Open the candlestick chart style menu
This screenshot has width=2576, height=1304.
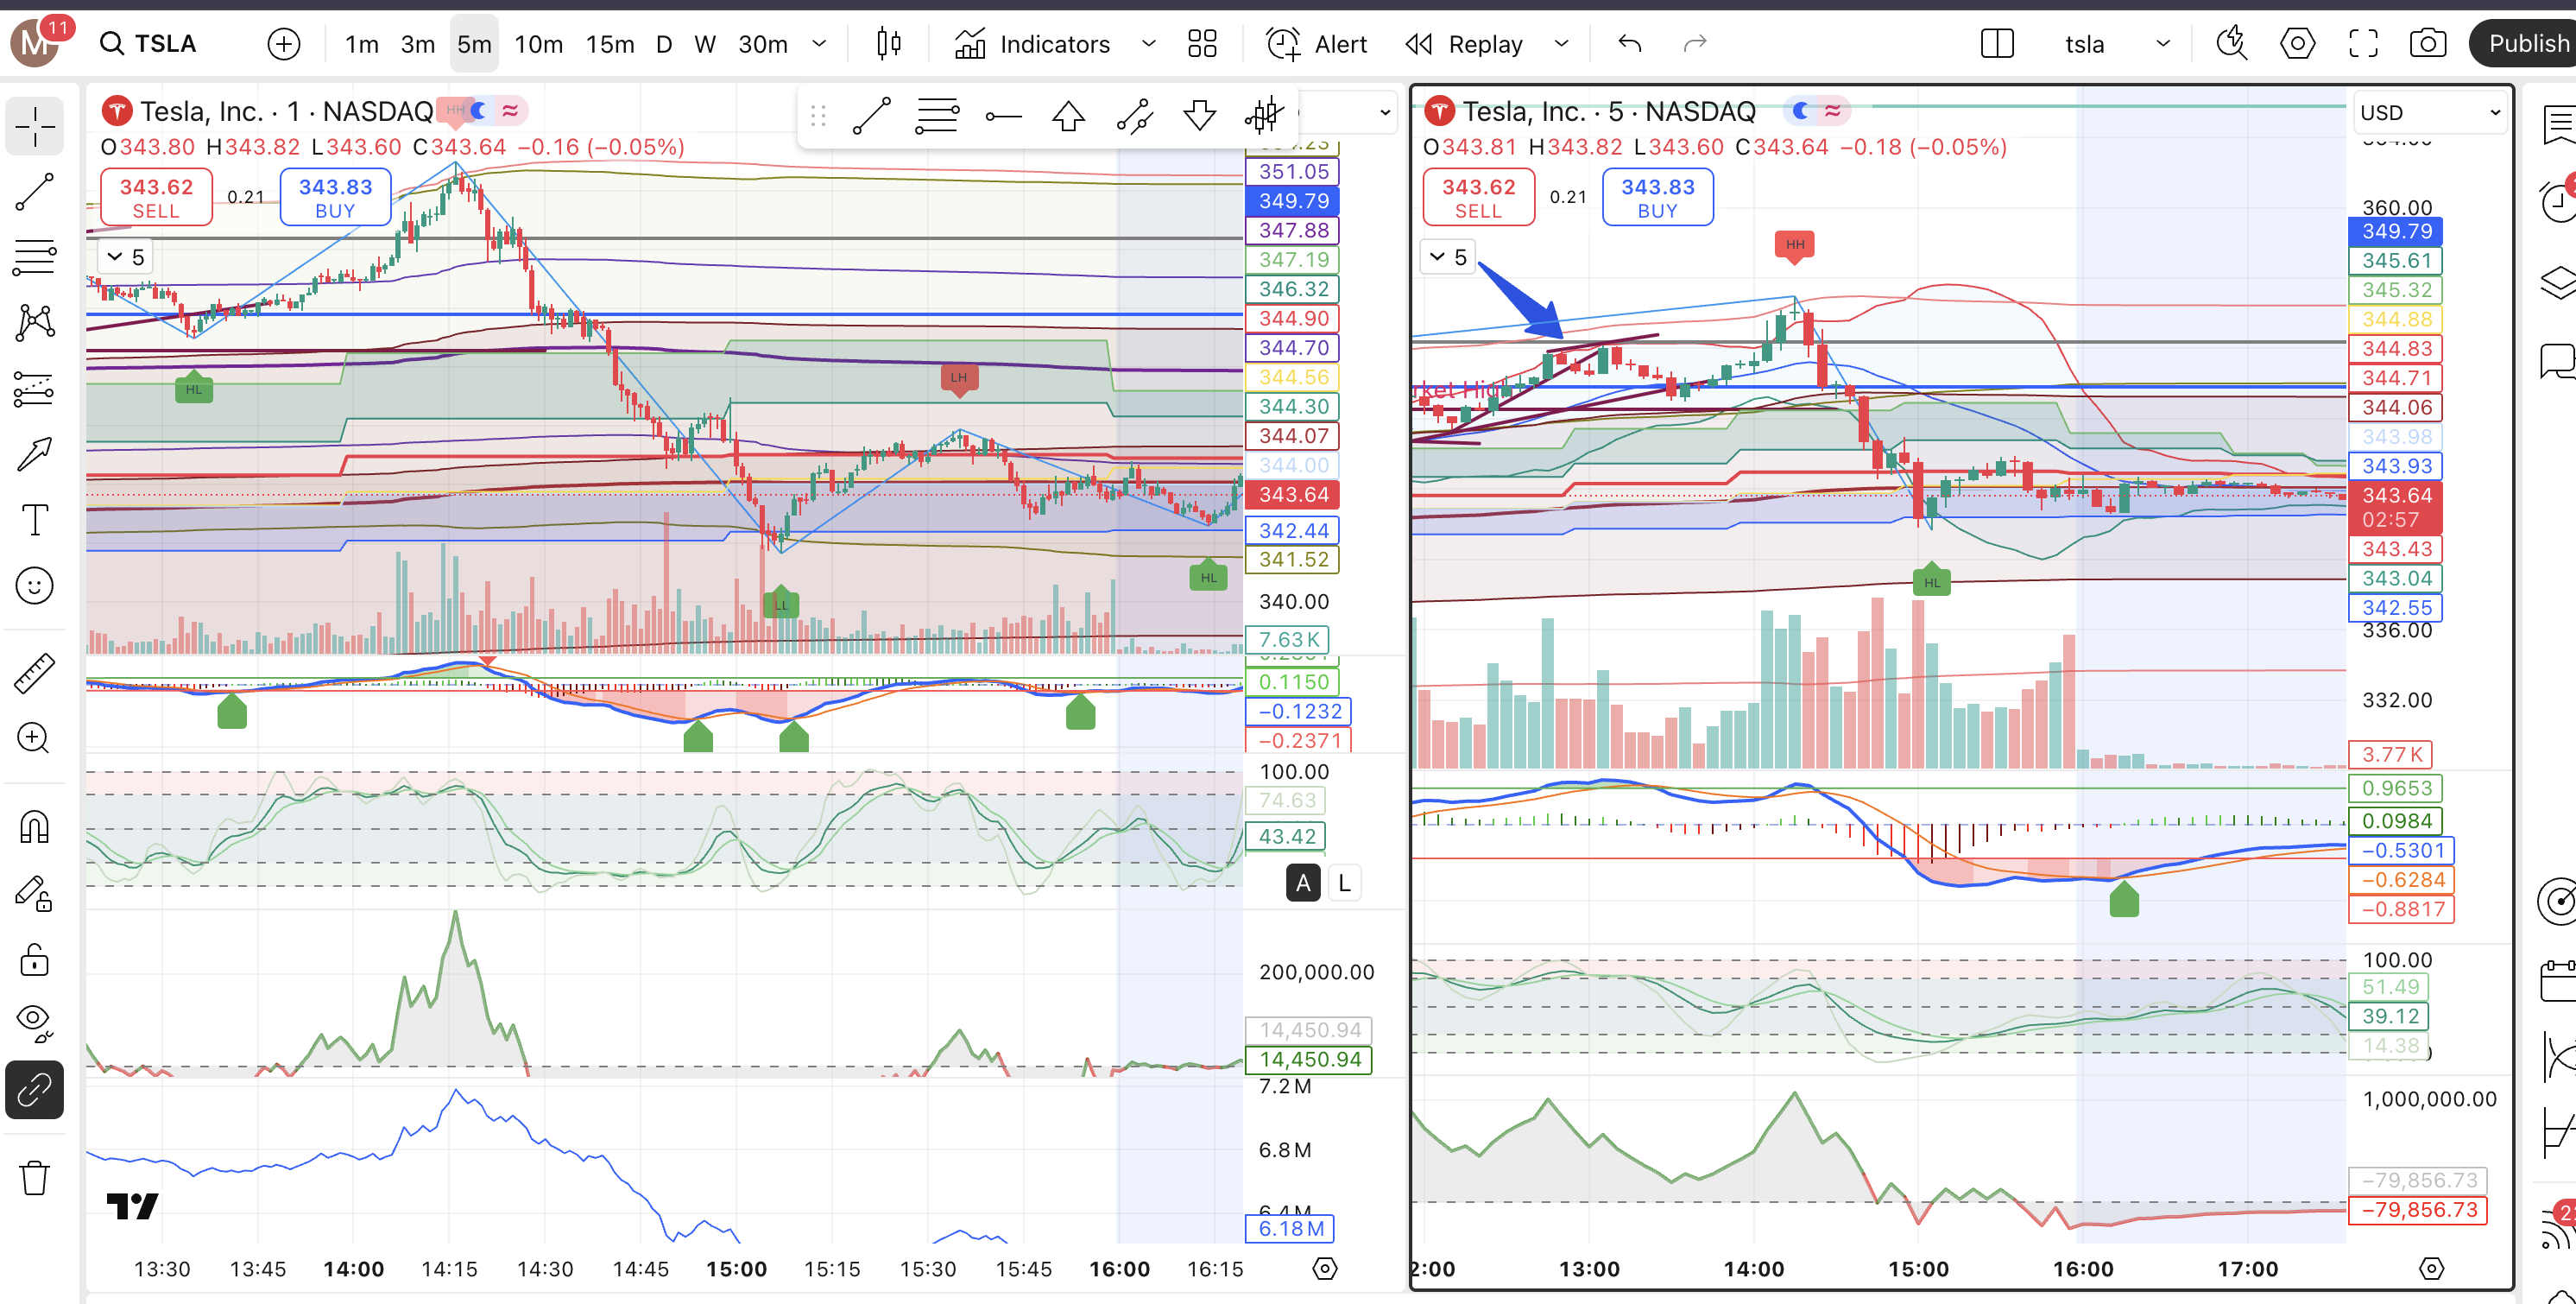[x=888, y=44]
